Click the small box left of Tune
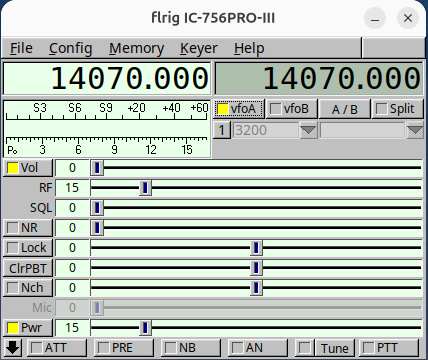Viewport: 428px width, 360px height. pyautogui.click(x=304, y=348)
